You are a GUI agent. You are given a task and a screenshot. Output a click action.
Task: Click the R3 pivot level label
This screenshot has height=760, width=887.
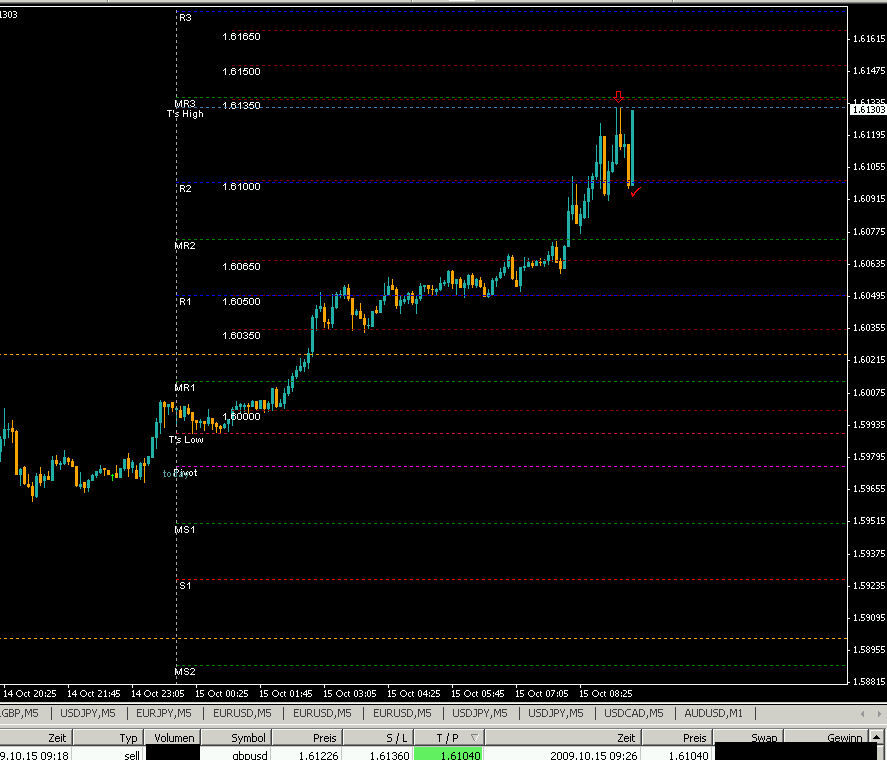(186, 18)
